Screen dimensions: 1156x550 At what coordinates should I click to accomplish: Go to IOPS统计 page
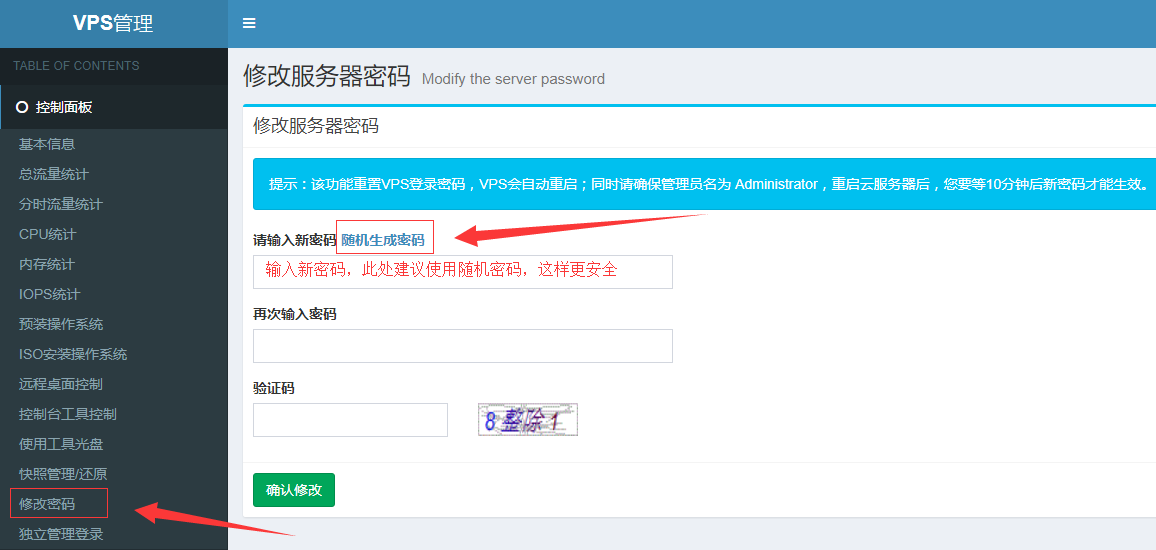coord(49,294)
